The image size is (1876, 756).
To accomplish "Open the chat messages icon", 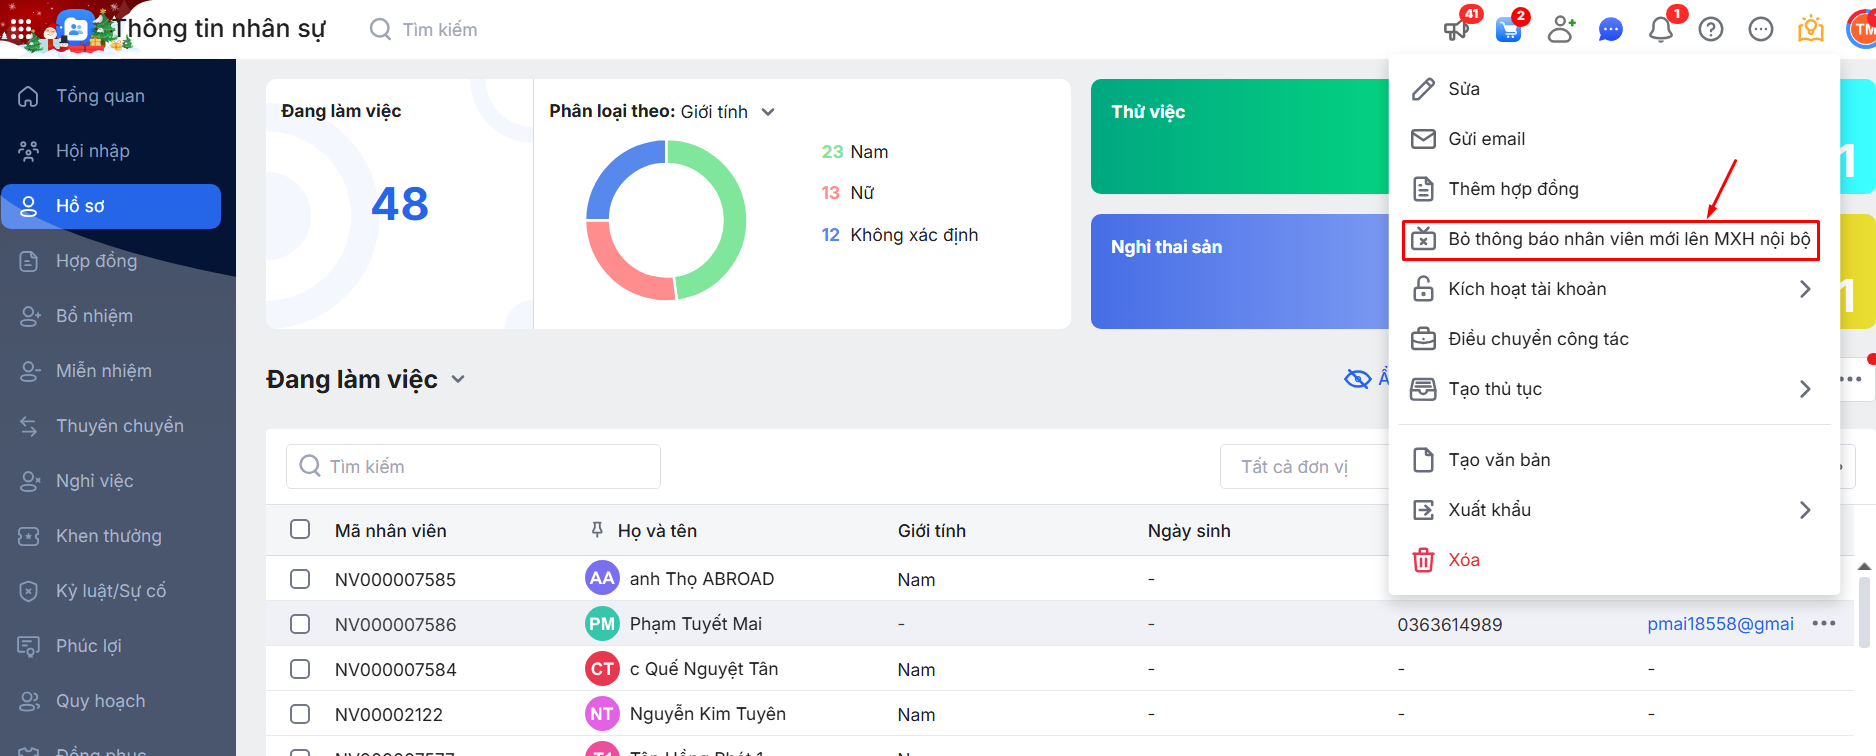I will 1610,30.
